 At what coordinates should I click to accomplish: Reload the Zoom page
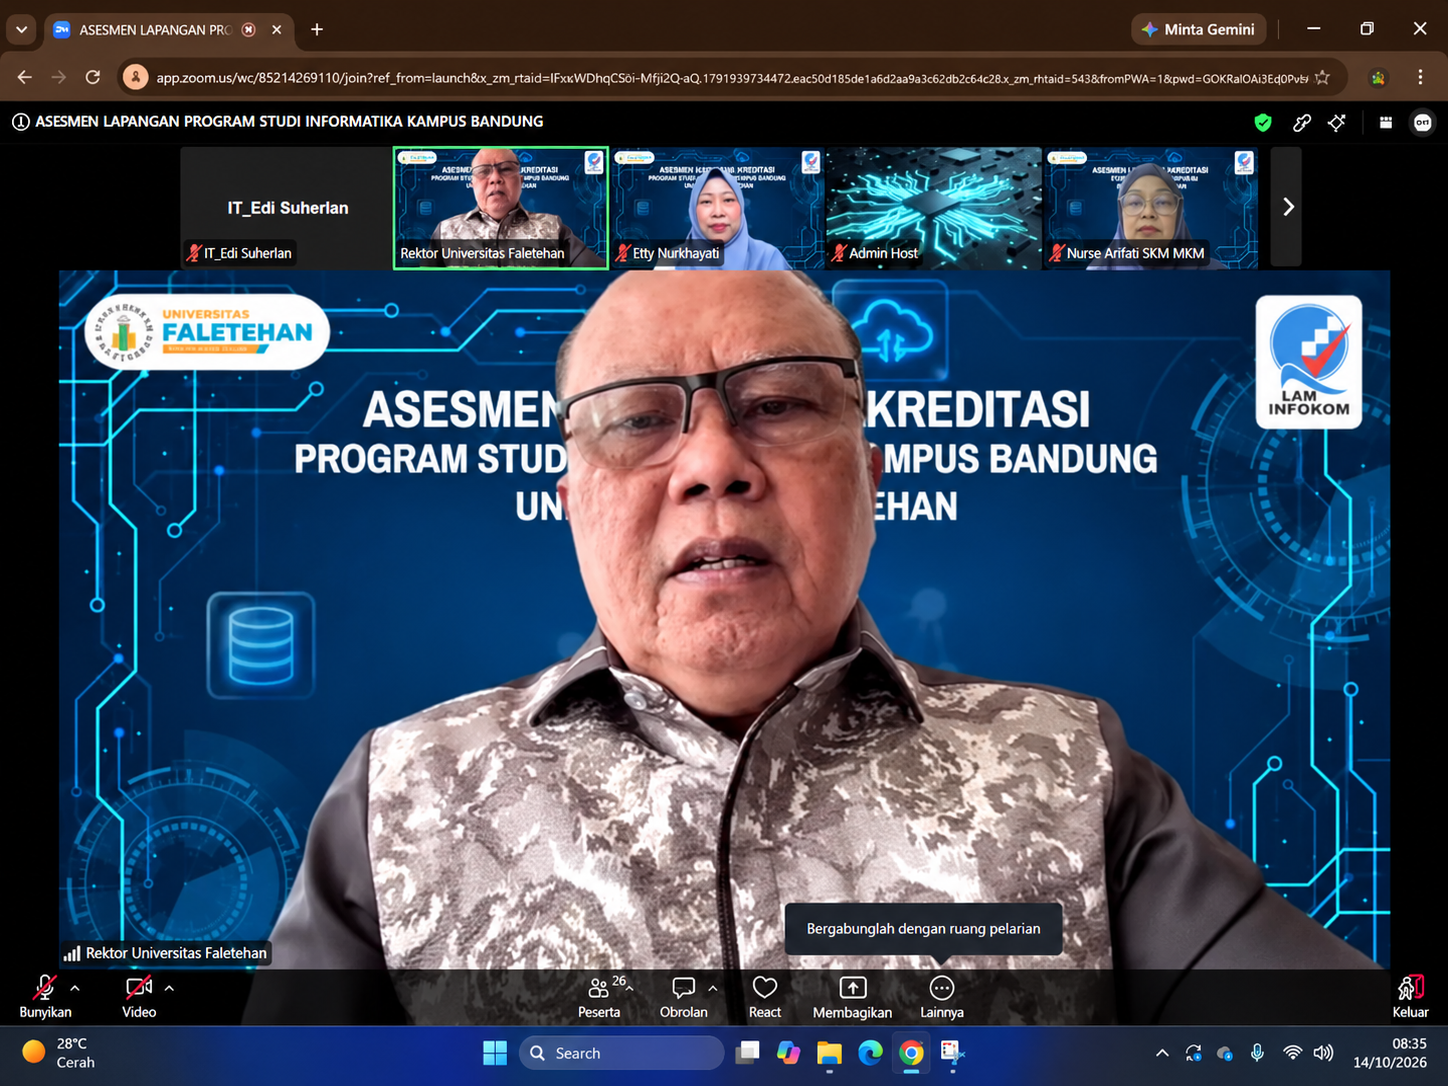(93, 77)
